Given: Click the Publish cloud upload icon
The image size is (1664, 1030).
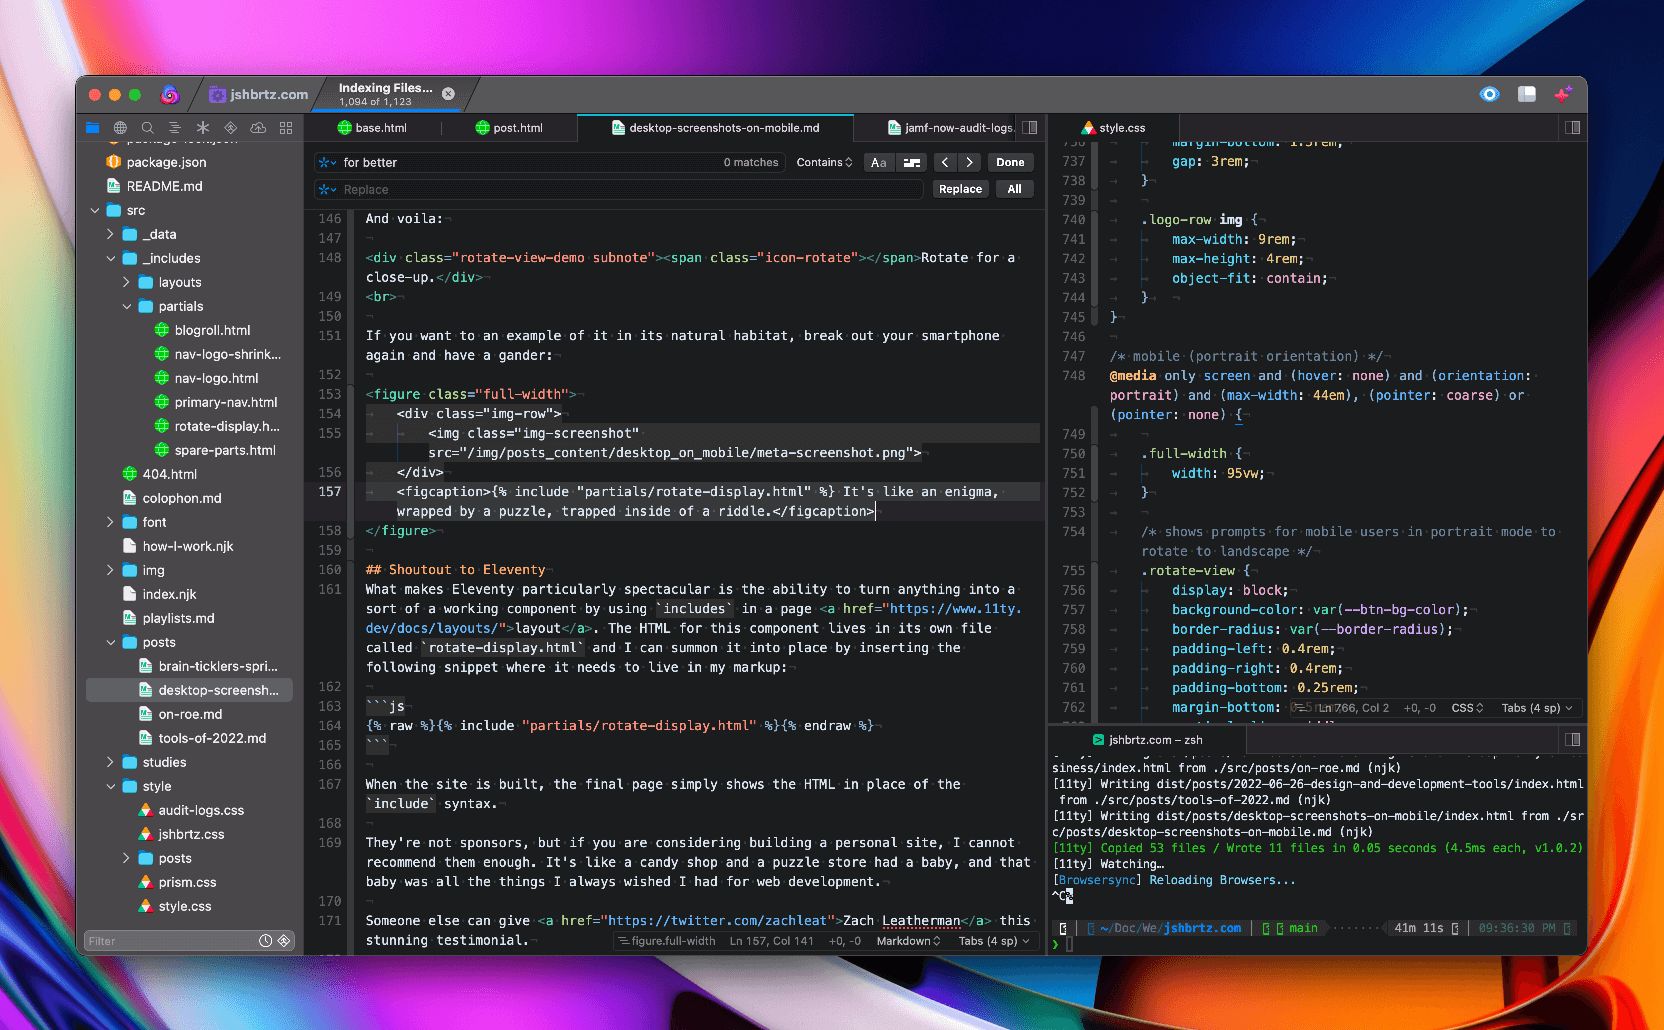Looking at the screenshot, I should (258, 128).
